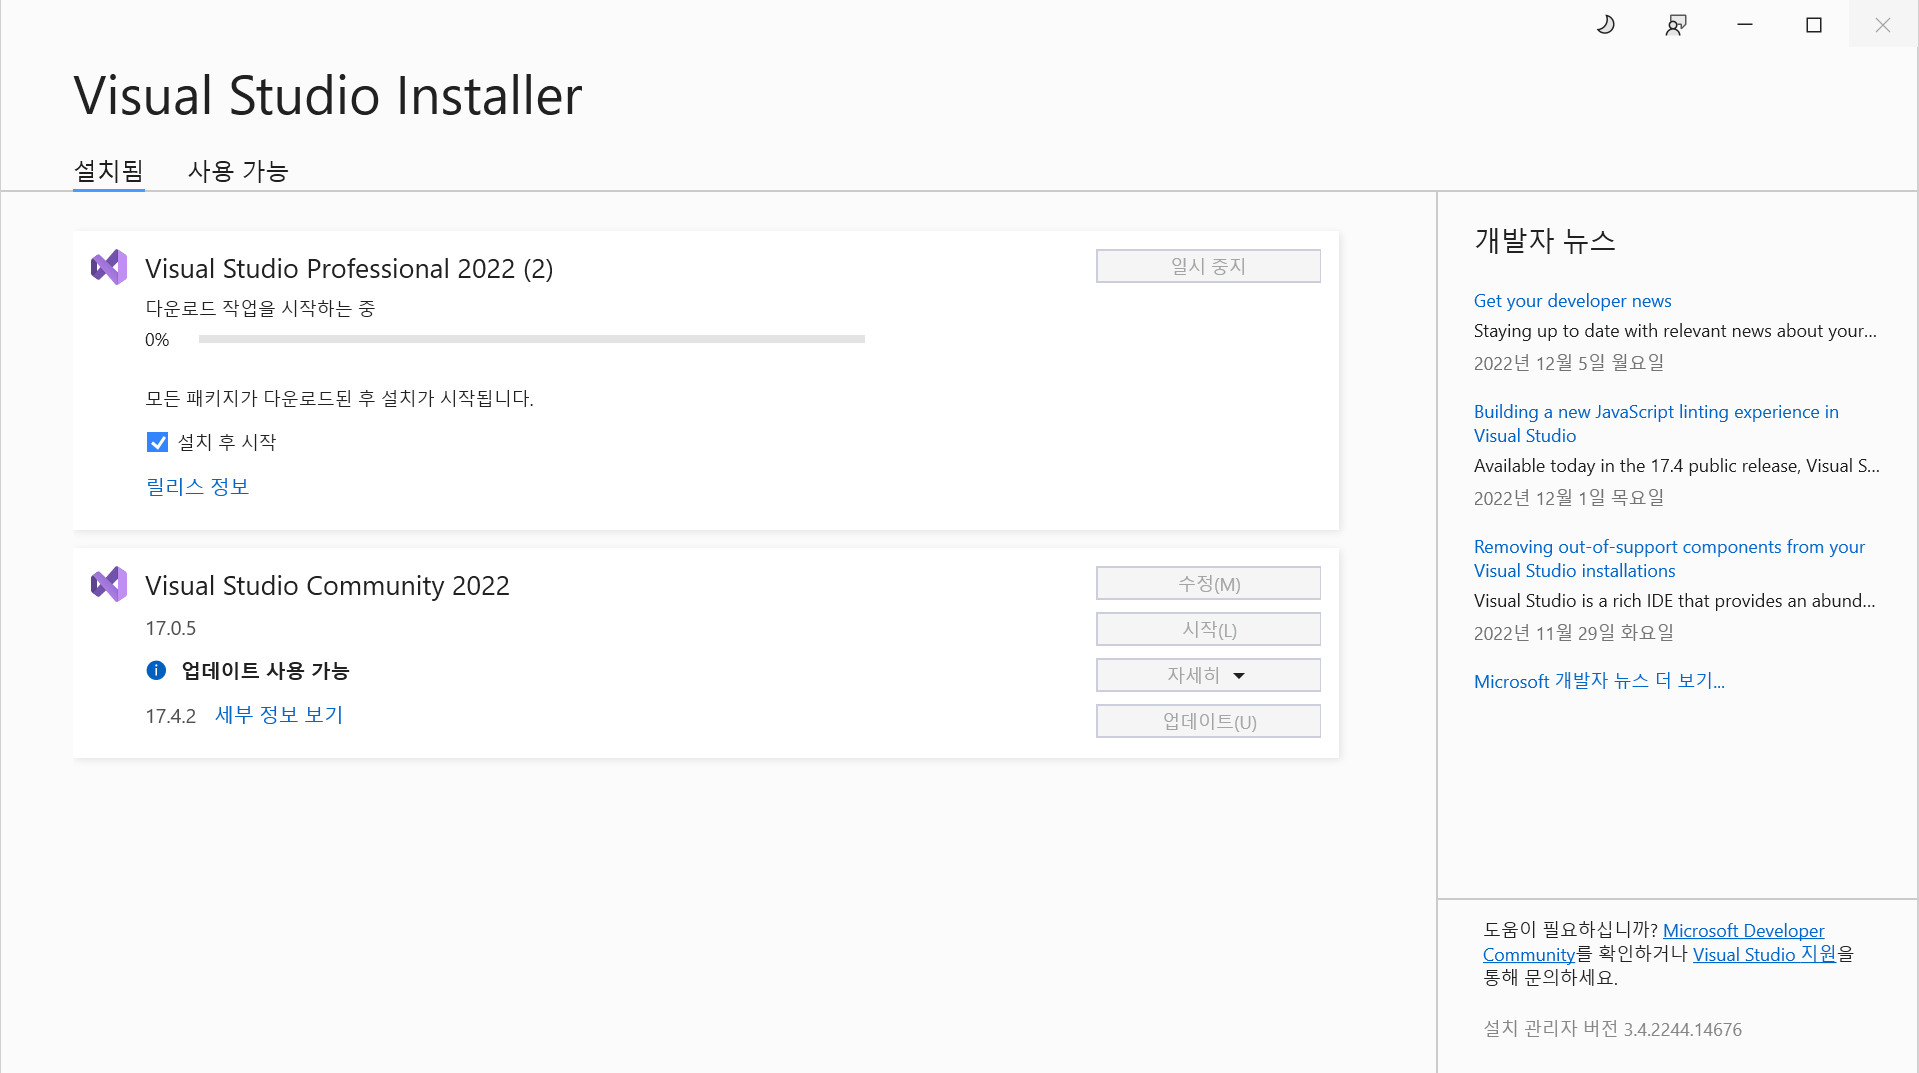The height and width of the screenshot is (1073, 1919).
Task: Open the 세부 정보 보기 link
Action: (x=279, y=715)
